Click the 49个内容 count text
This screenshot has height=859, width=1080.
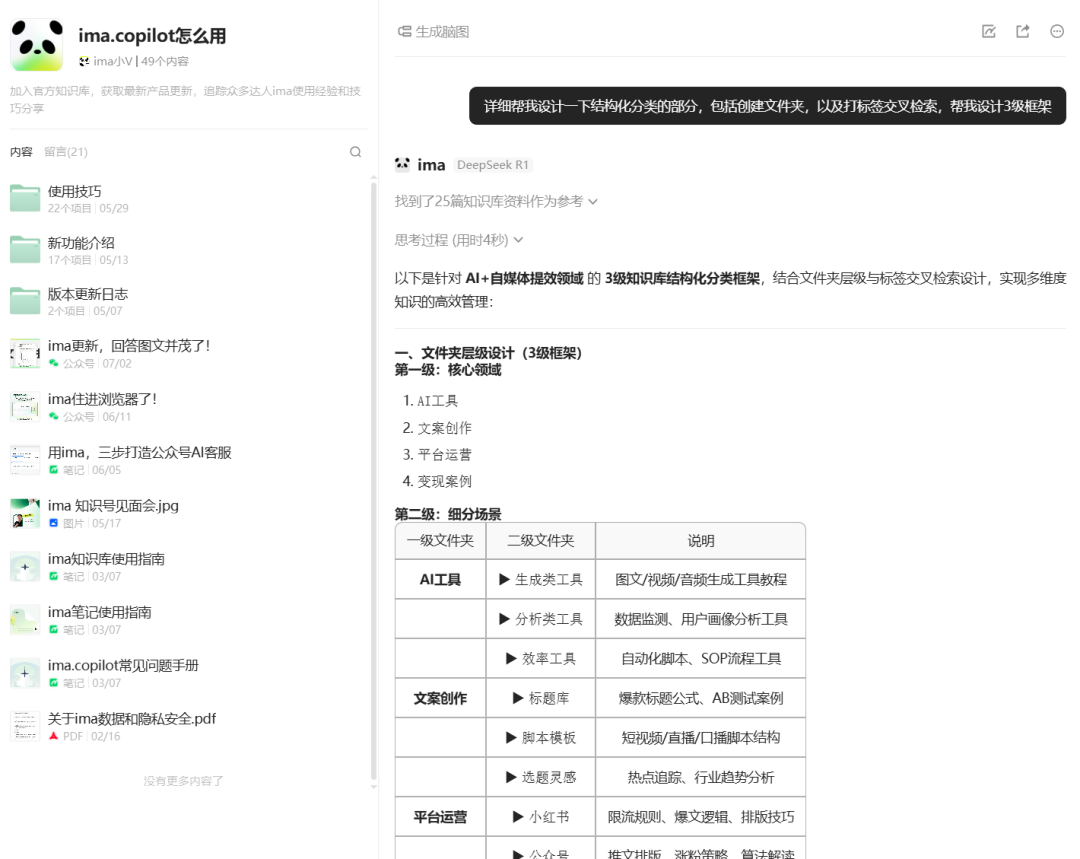point(165,61)
